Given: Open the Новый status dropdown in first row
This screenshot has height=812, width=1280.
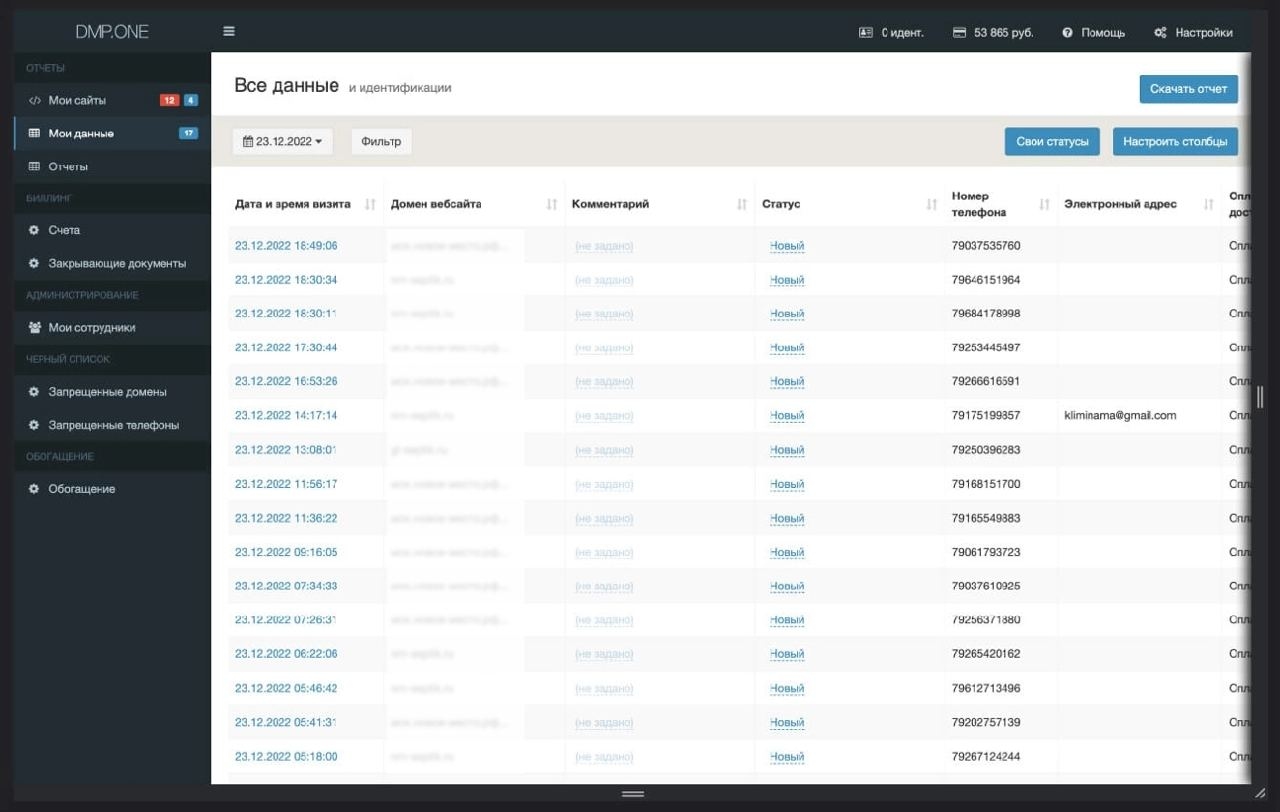Looking at the screenshot, I should pos(787,246).
